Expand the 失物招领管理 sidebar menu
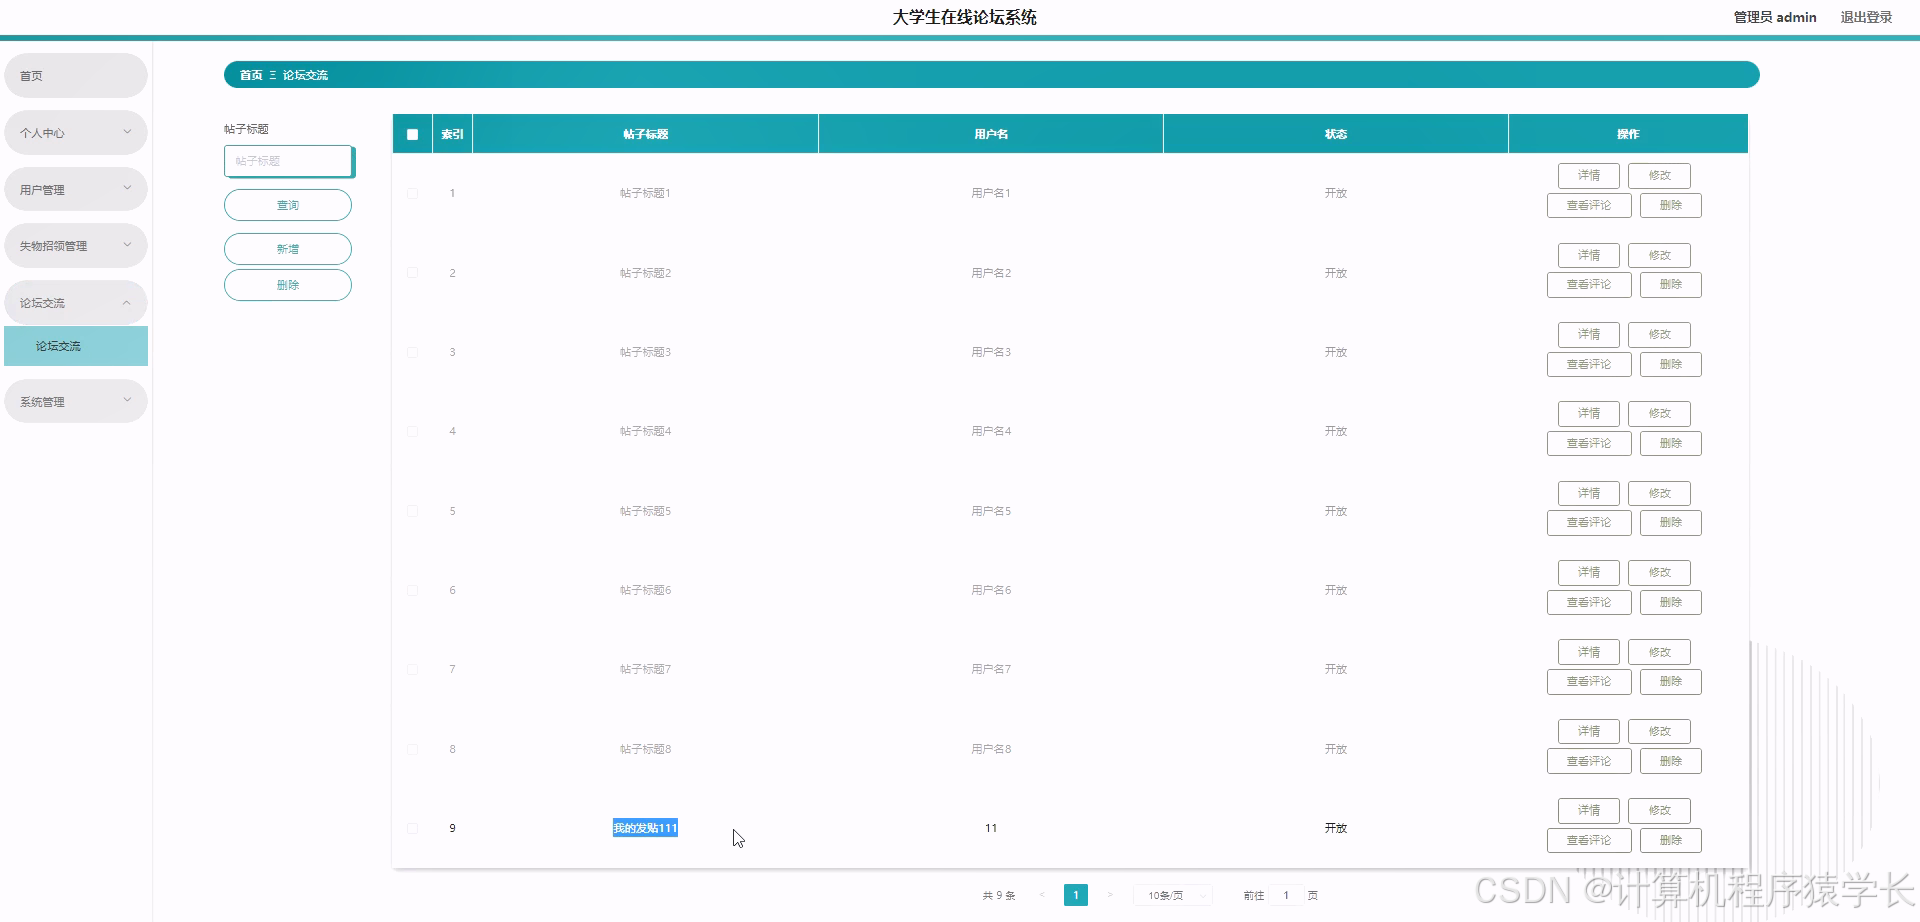Screen dimensions: 1920x922 click(x=76, y=245)
